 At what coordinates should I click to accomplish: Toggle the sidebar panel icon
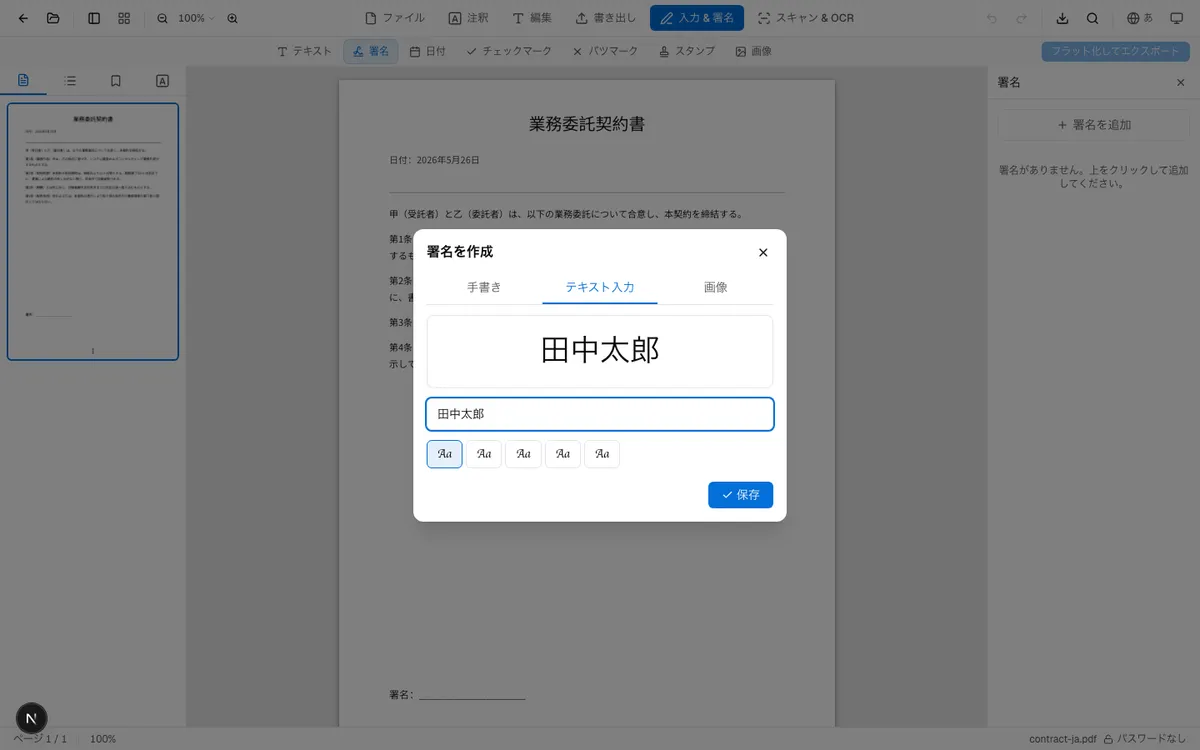pyautogui.click(x=94, y=18)
